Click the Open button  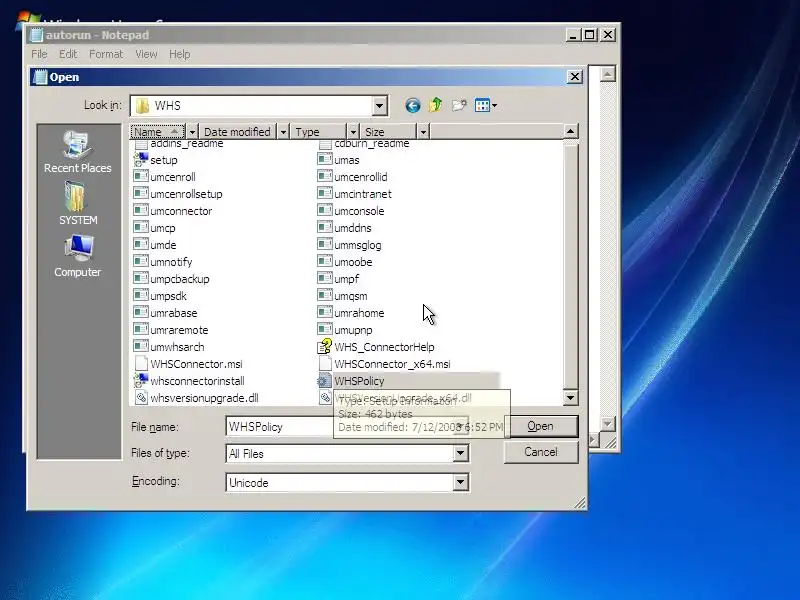541,426
